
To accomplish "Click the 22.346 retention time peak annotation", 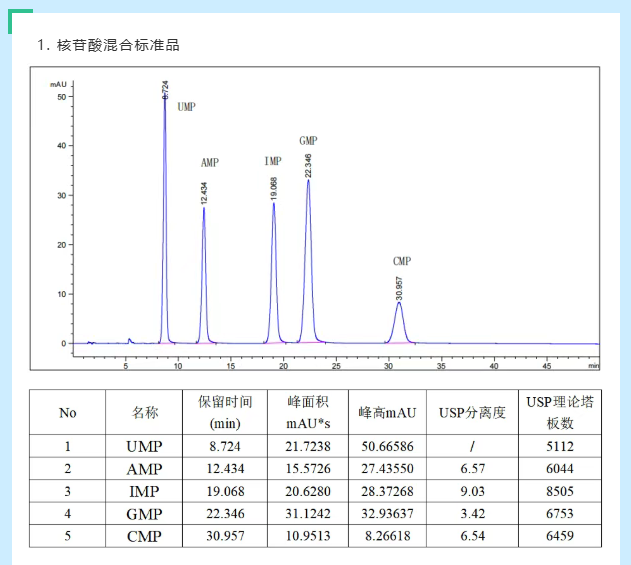I will point(308,166).
